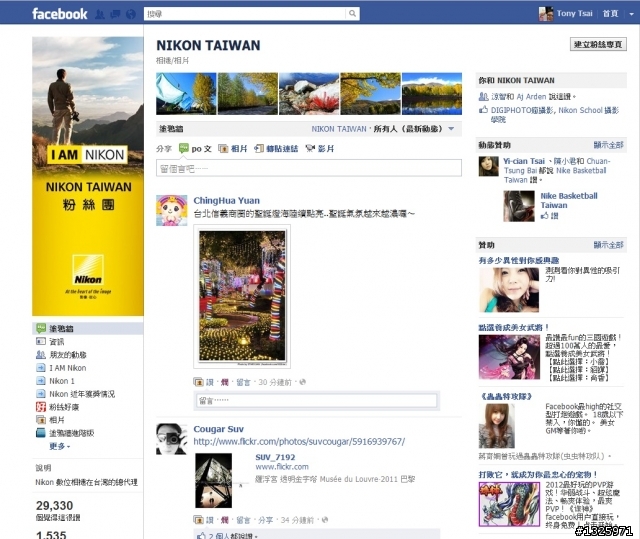Open Aj Arden friend link
Image resolution: width=640 pixels, height=539 pixels.
531,97
